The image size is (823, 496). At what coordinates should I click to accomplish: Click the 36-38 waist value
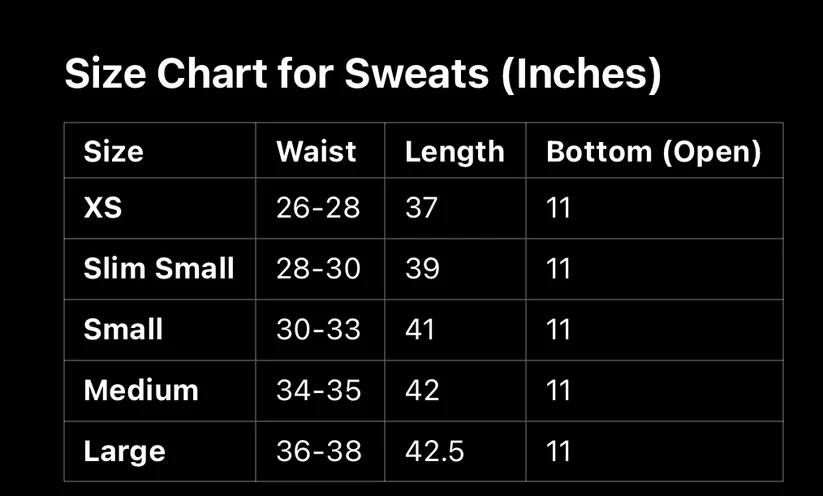[x=318, y=450]
